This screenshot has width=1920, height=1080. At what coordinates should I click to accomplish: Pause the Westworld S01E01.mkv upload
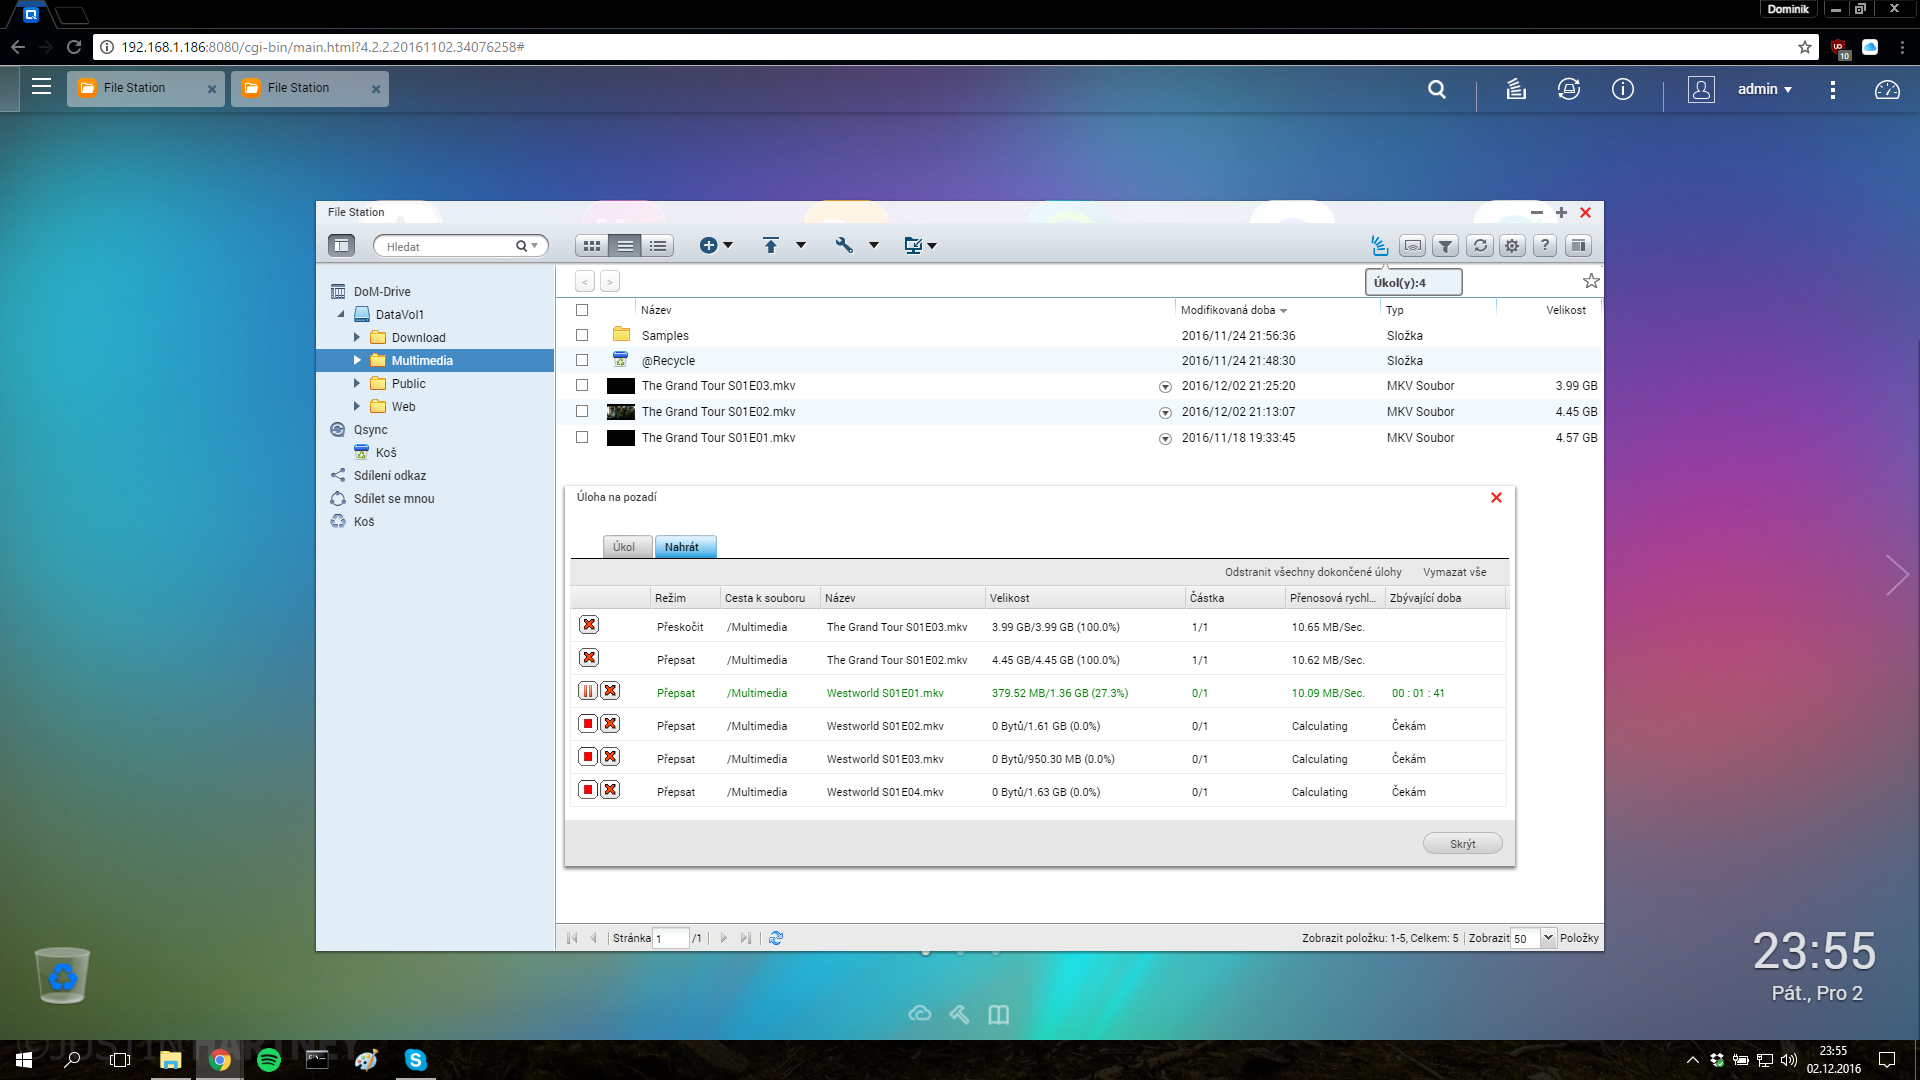588,691
